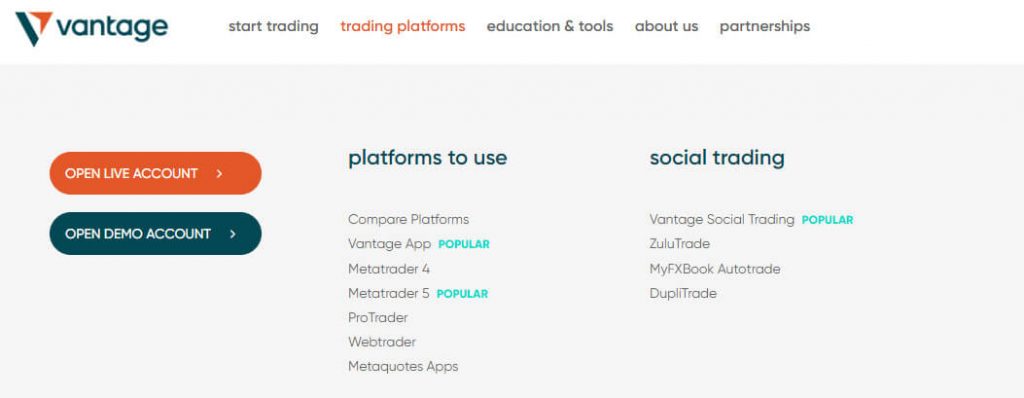
Task: Select the Metatrader 5 link
Action: coord(389,293)
